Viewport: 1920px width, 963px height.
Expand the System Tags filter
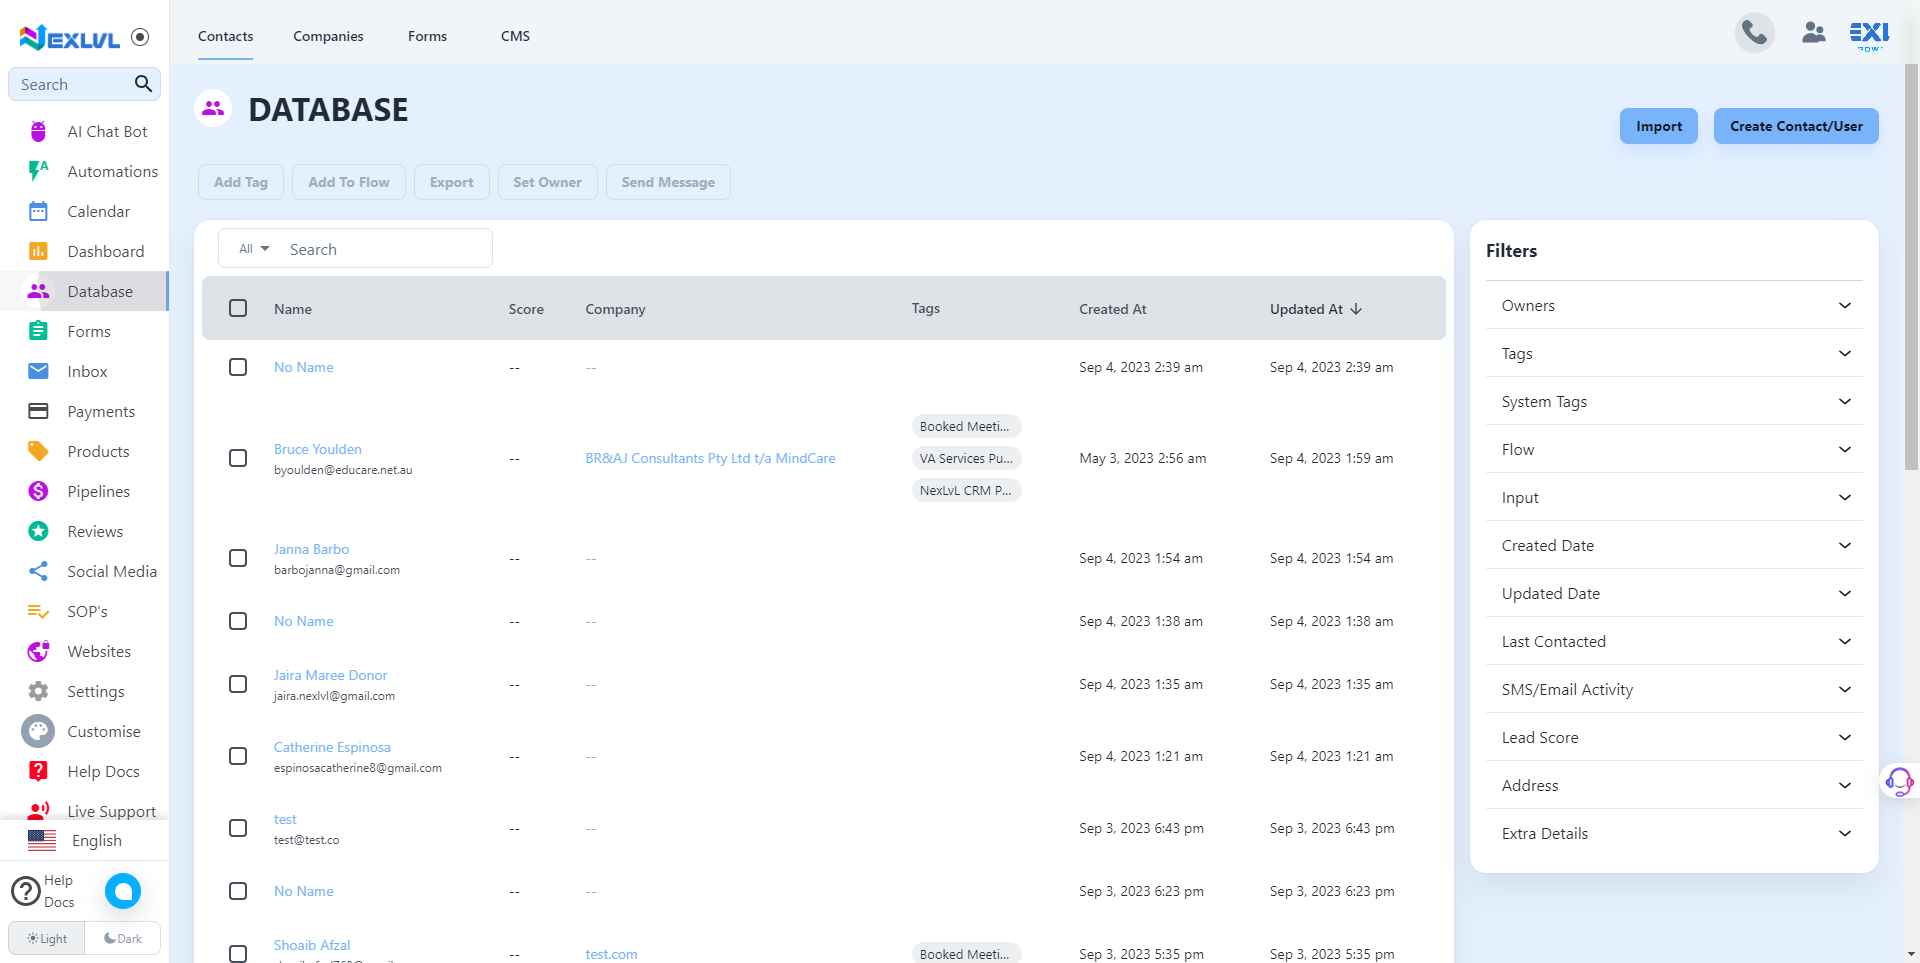[x=1674, y=401]
